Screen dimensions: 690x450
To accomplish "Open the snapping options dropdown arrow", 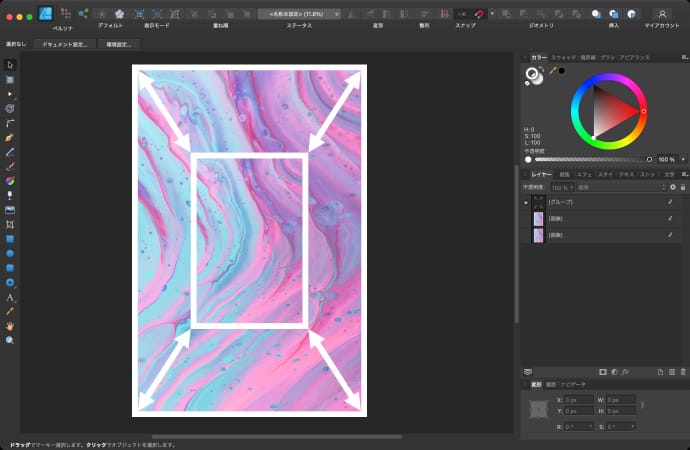I will click(x=492, y=14).
